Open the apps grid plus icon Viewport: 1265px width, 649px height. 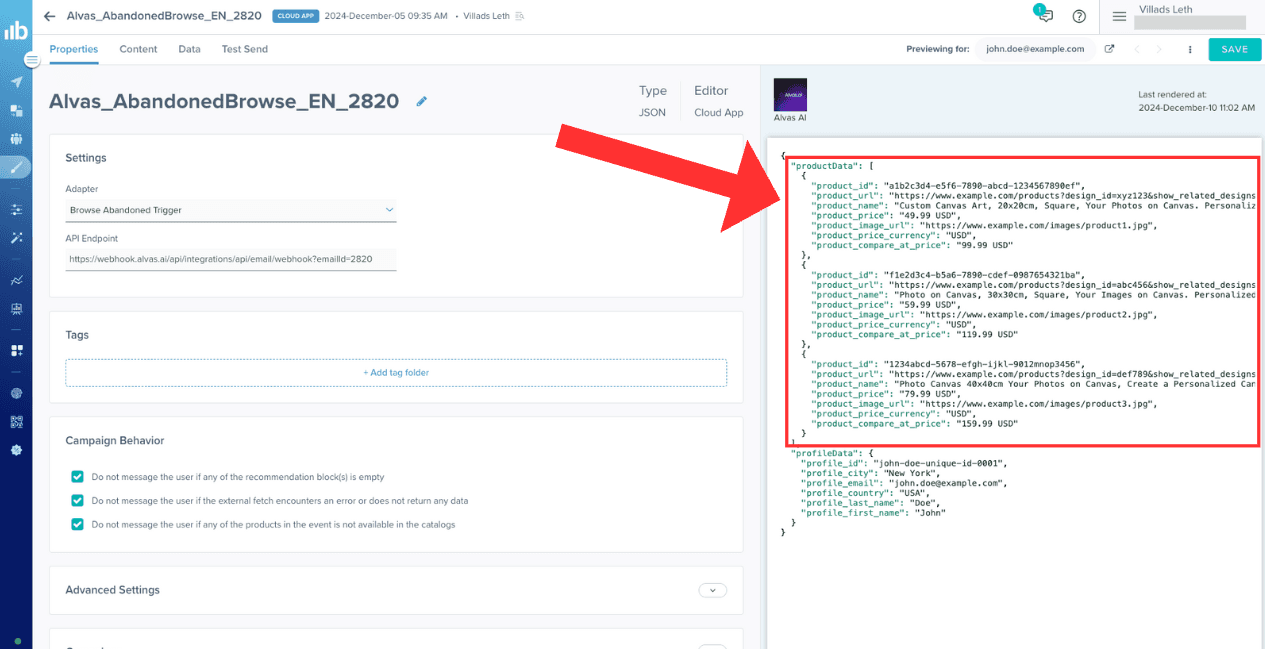click(x=16, y=351)
